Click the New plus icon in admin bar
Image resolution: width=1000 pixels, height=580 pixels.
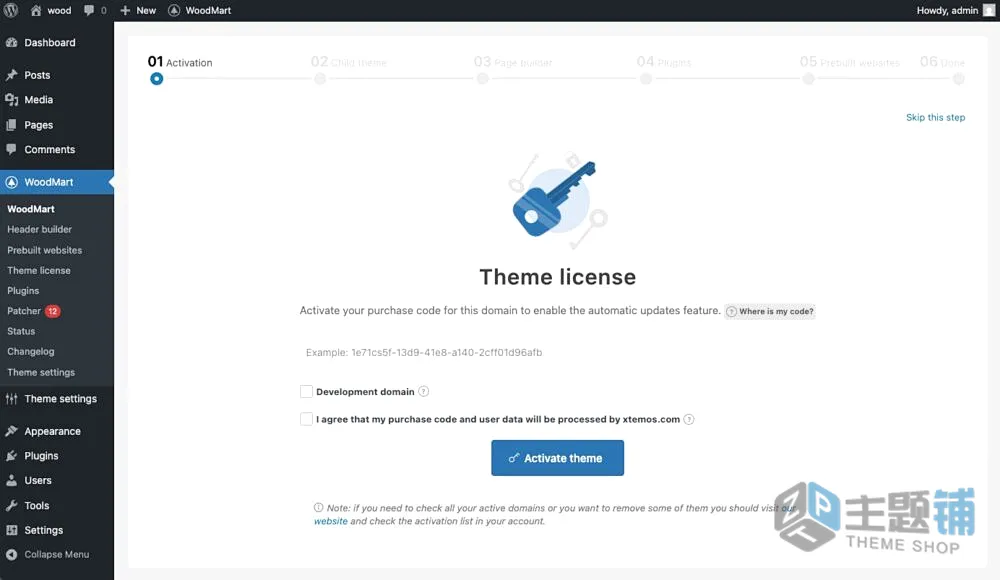click(125, 10)
